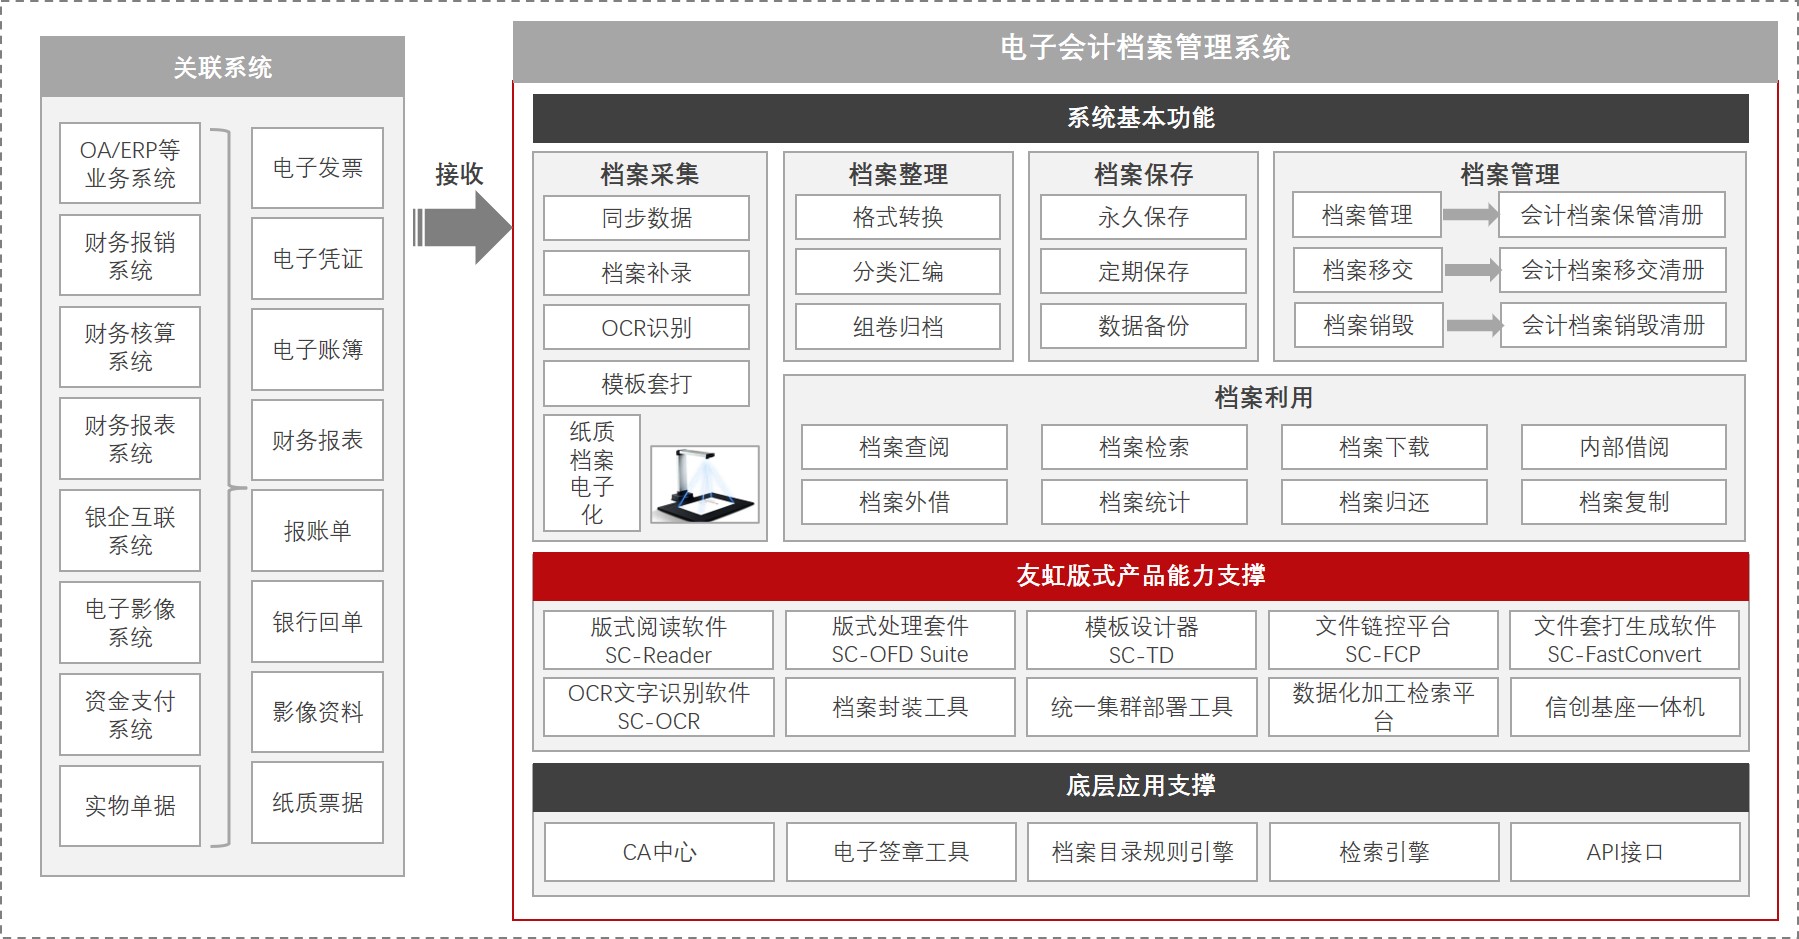Image resolution: width=1799 pixels, height=939 pixels.
Task: Click 永久保存 under 档案保存
Action: coord(1142,216)
